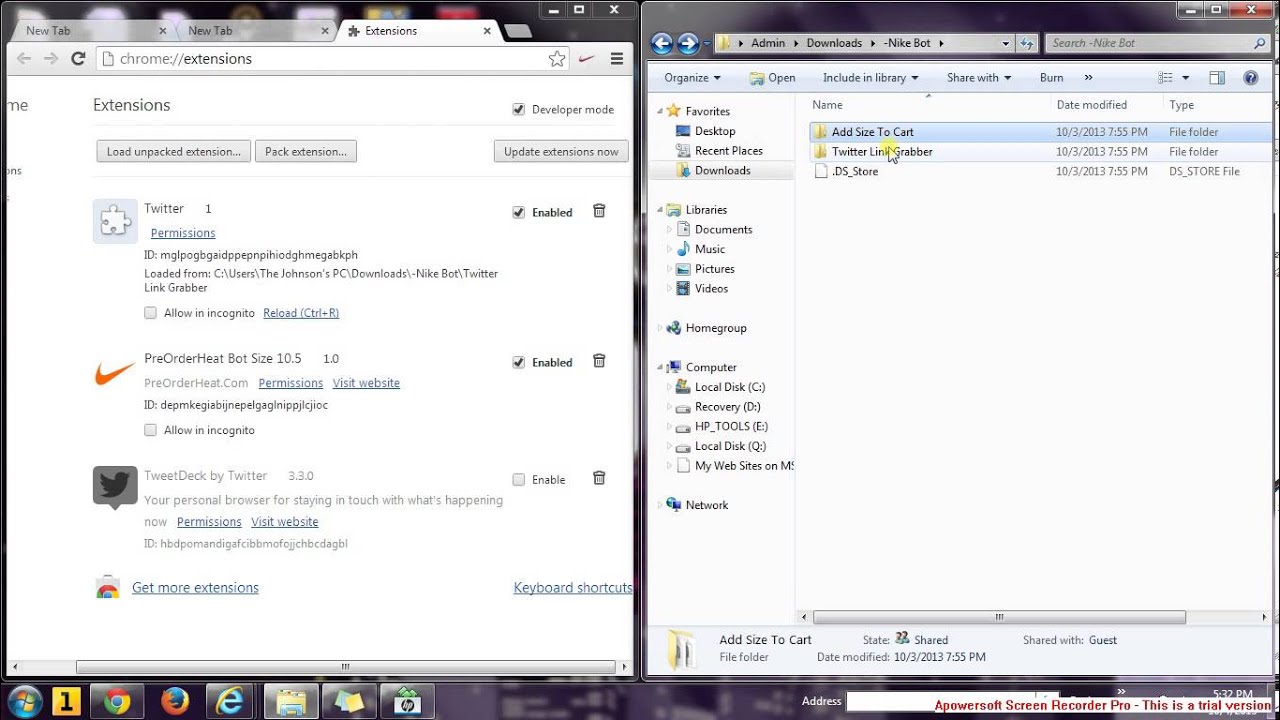Launch Internet Explorer from the taskbar
The height and width of the screenshot is (720, 1280).
[x=232, y=702]
